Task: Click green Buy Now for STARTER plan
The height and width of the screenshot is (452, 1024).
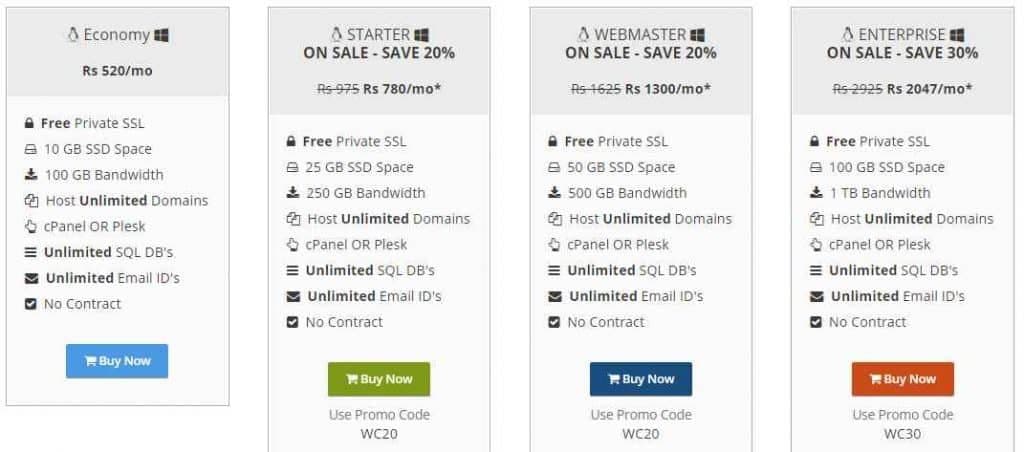Action: (x=379, y=379)
